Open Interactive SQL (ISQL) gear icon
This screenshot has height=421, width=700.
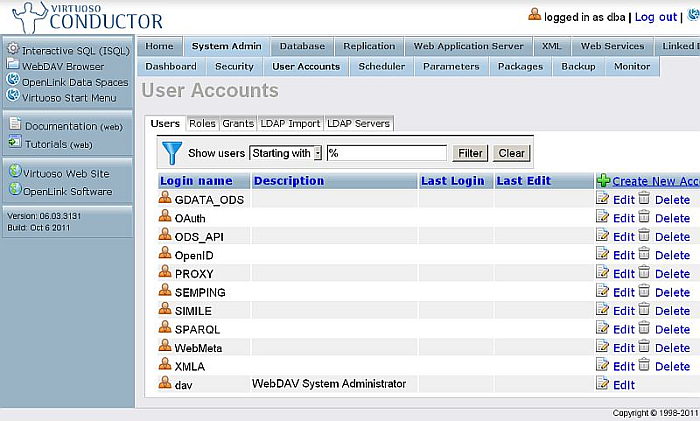[x=13, y=48]
